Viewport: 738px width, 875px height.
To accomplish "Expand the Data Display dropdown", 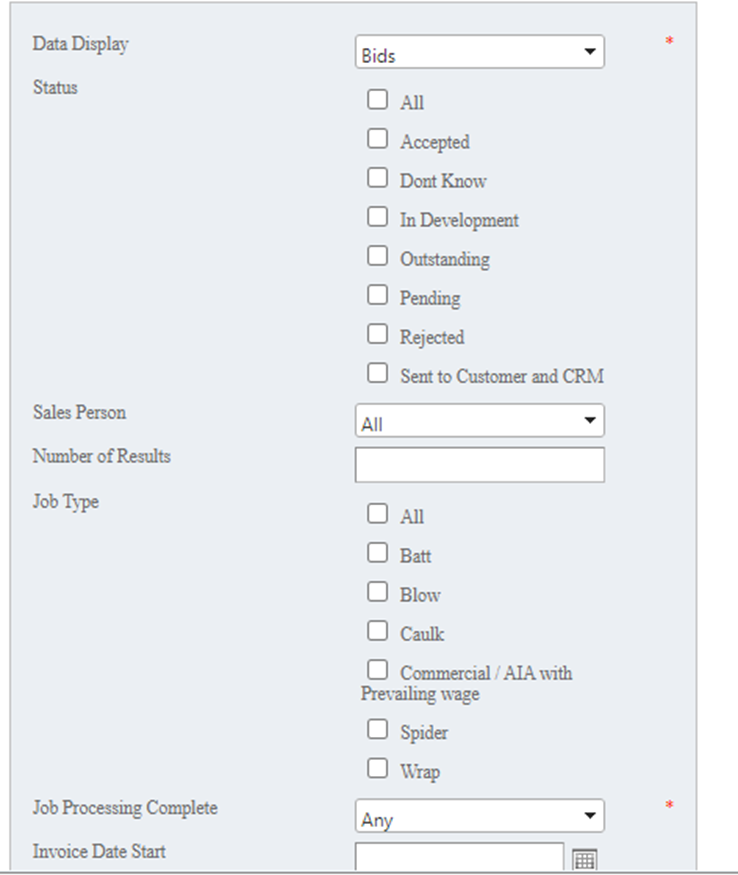I will pyautogui.click(x=479, y=53).
